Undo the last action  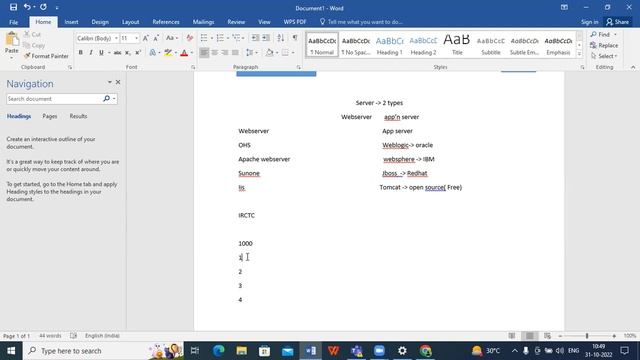click(27, 7)
